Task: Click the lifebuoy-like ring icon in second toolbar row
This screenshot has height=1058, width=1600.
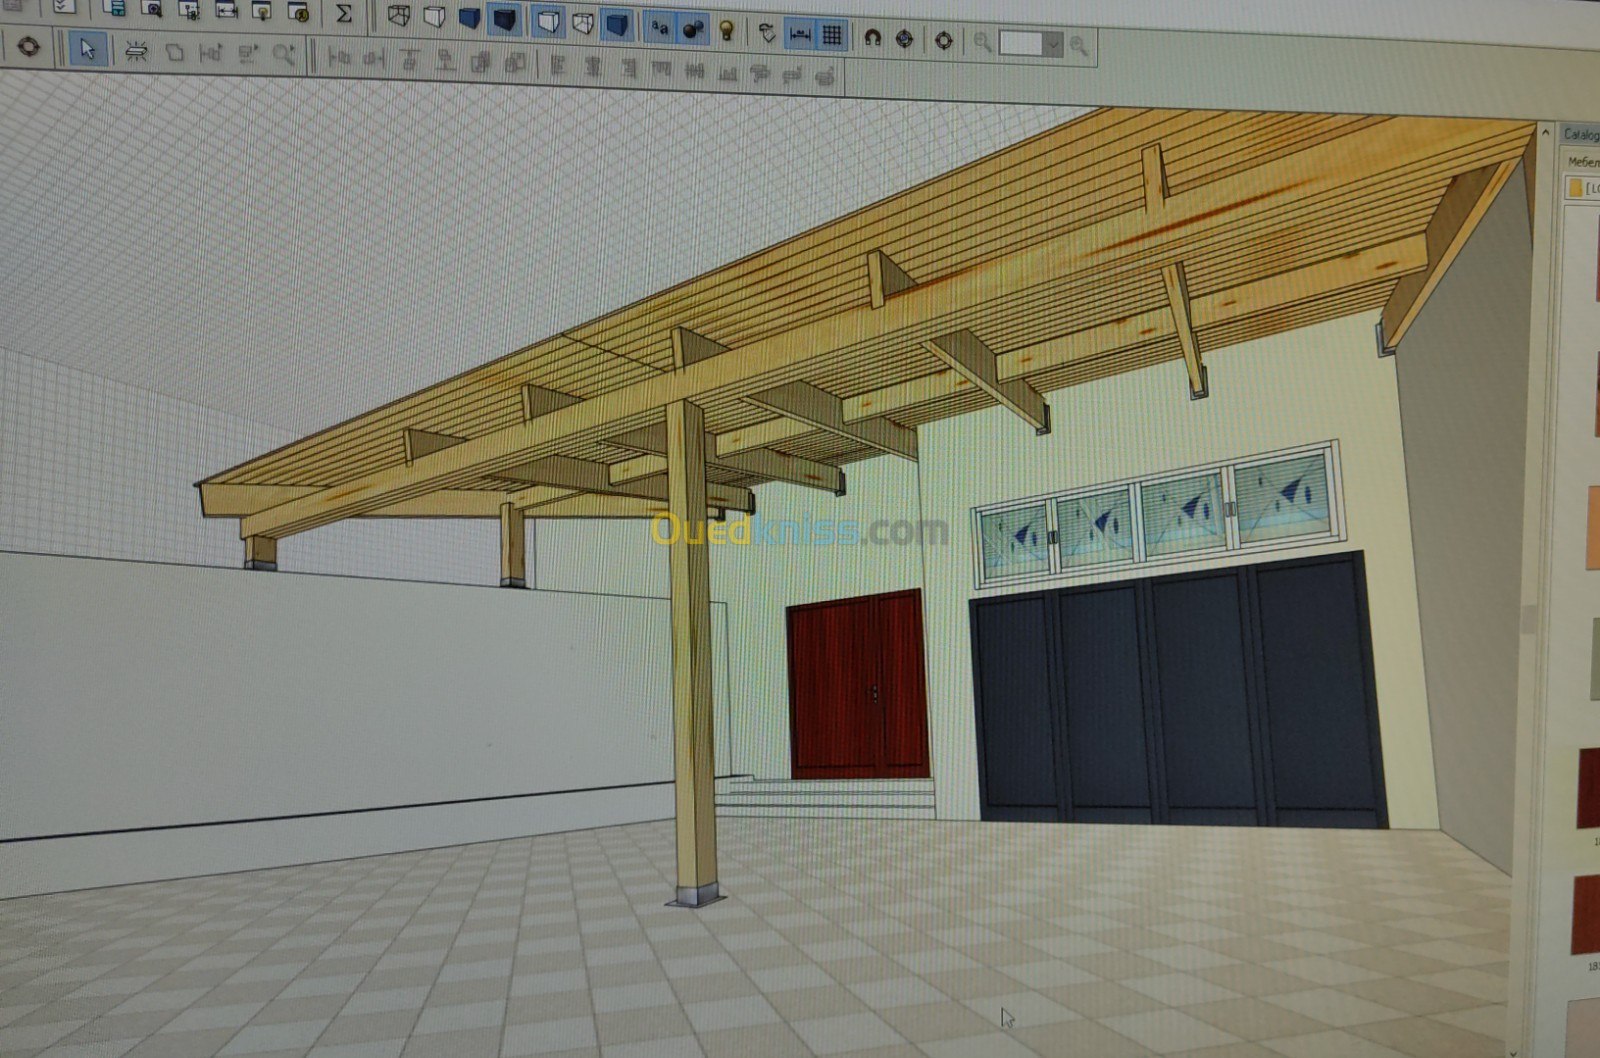Action: tap(28, 46)
